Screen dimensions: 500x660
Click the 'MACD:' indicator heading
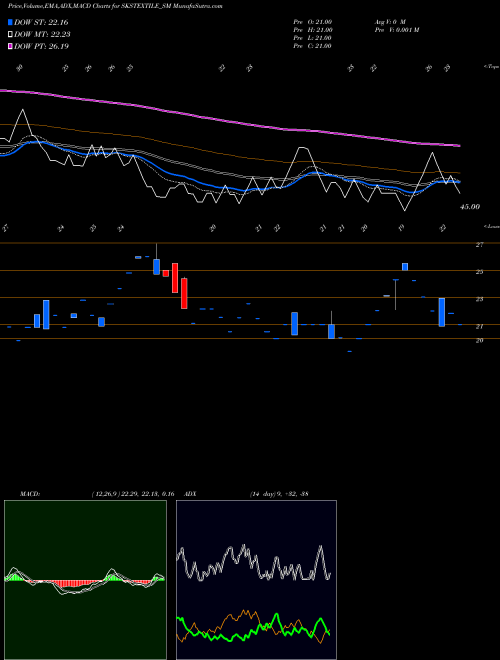(x=30, y=494)
